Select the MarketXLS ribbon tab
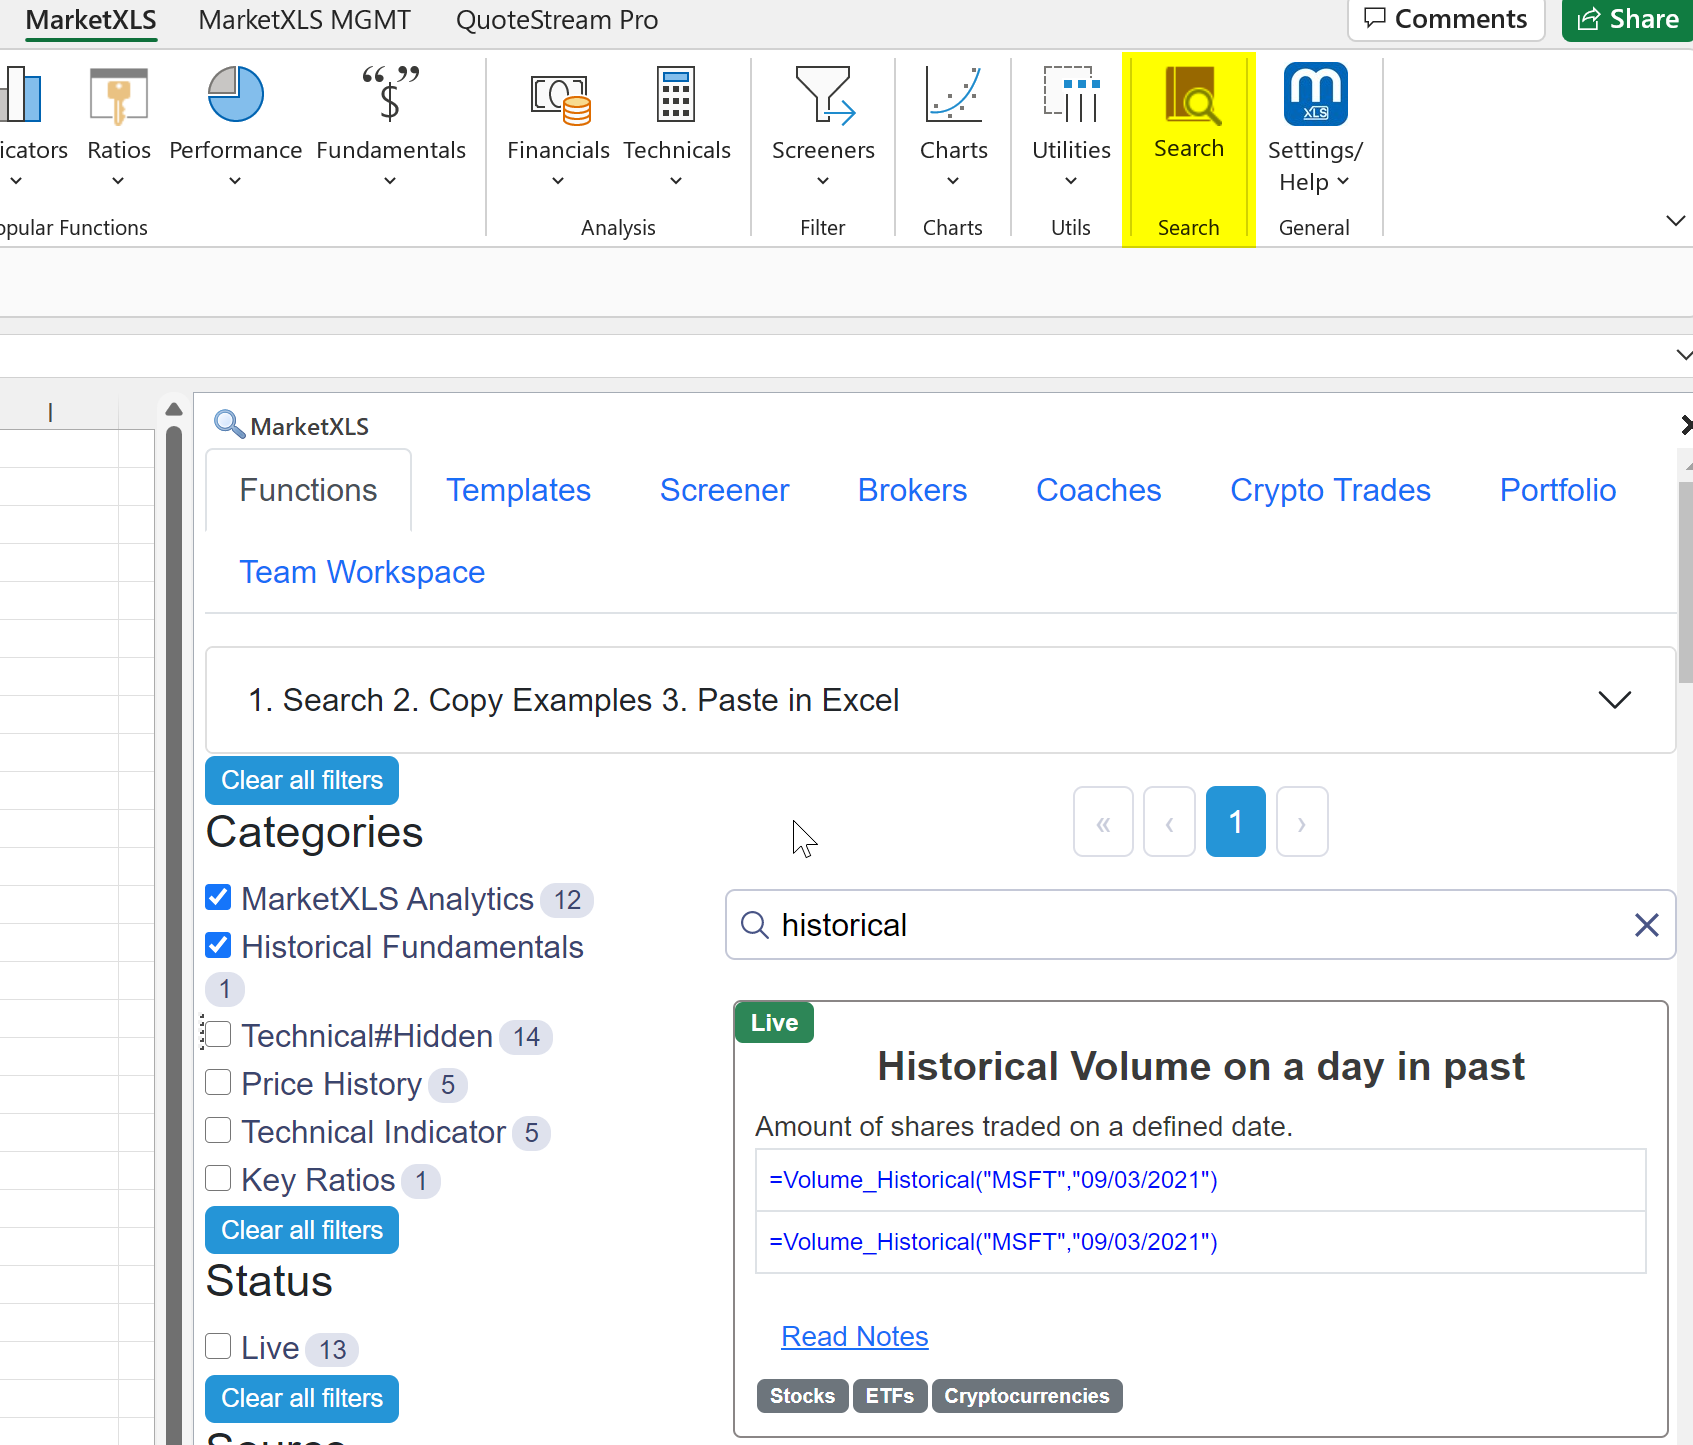This screenshot has width=1693, height=1445. tap(91, 20)
